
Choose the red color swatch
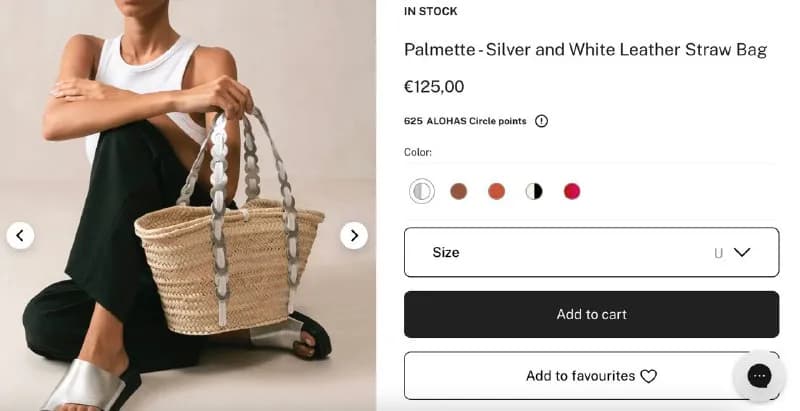point(572,191)
